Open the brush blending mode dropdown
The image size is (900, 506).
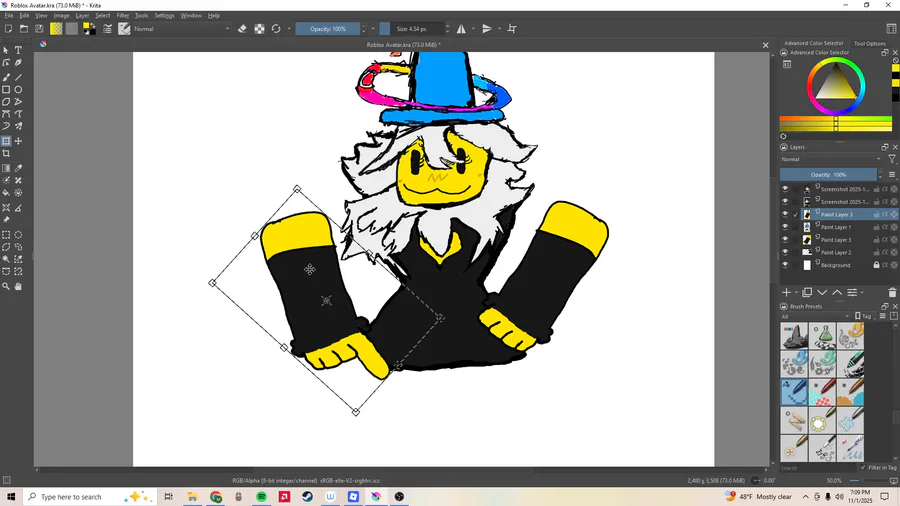tap(181, 29)
